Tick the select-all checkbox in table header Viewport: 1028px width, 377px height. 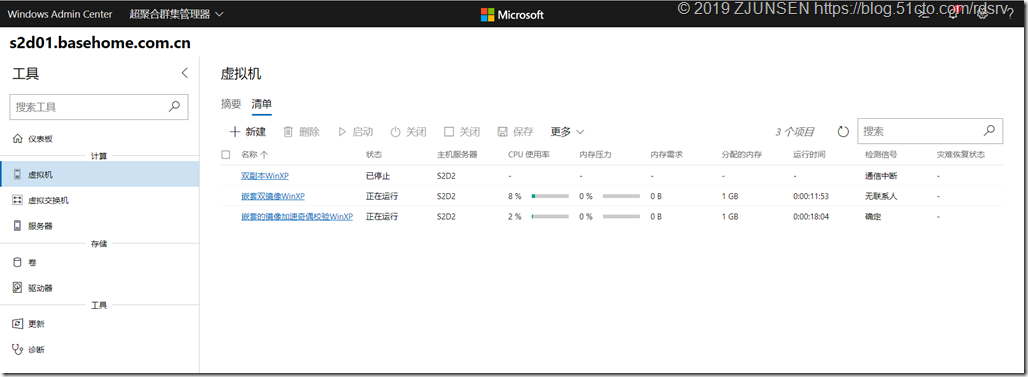[226, 155]
